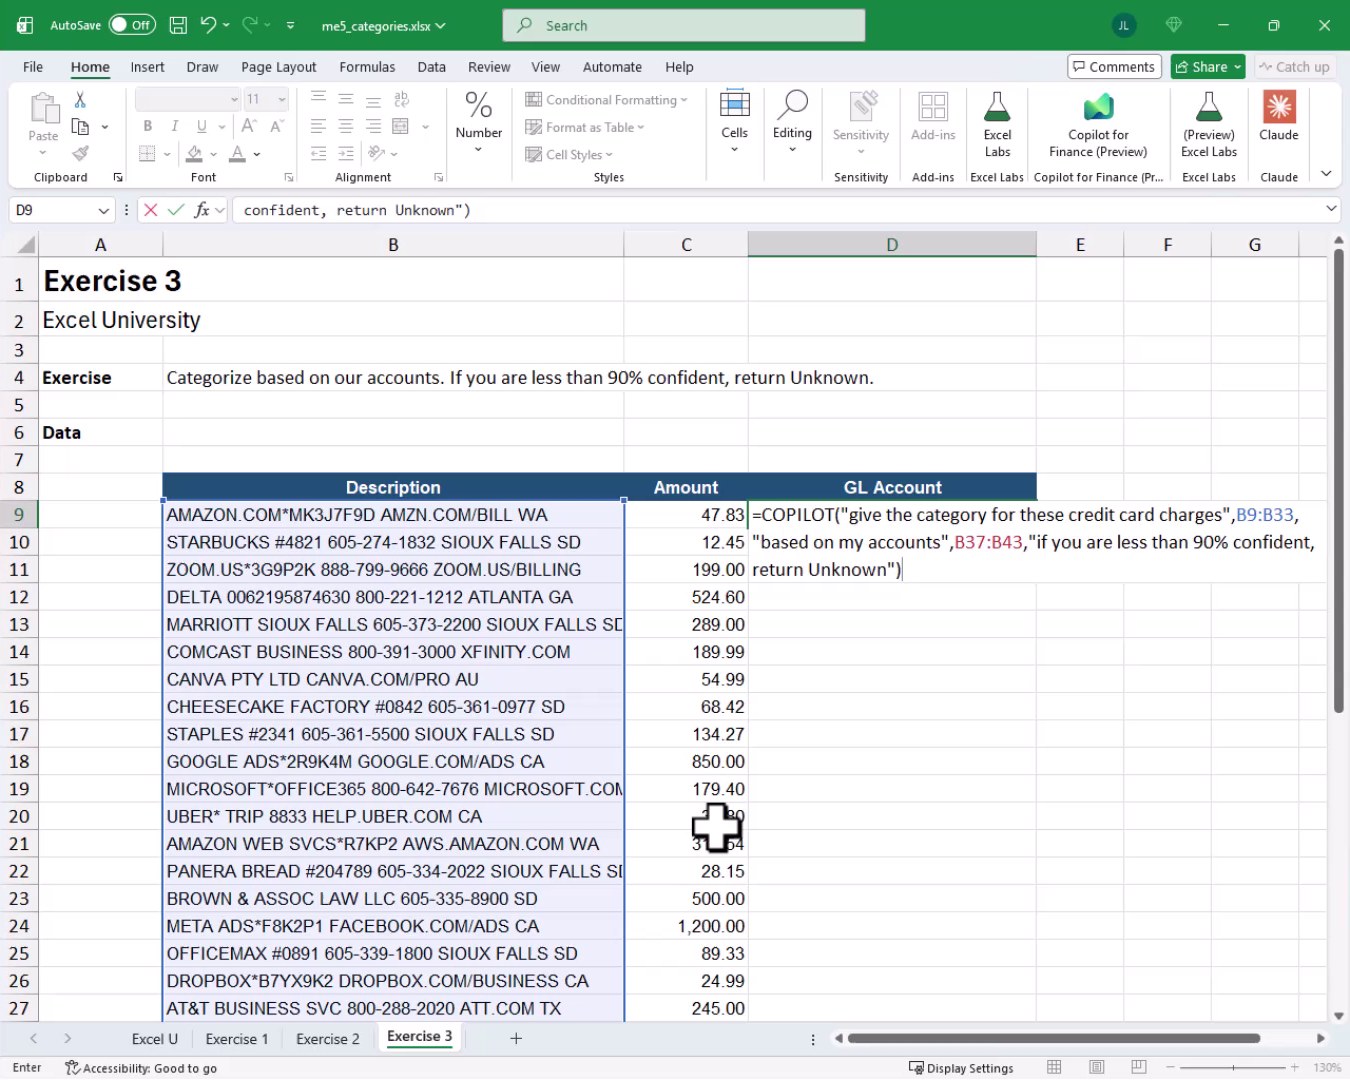Switch on the AutoSave toggle
Screen dimensions: 1350x1080
132,25
